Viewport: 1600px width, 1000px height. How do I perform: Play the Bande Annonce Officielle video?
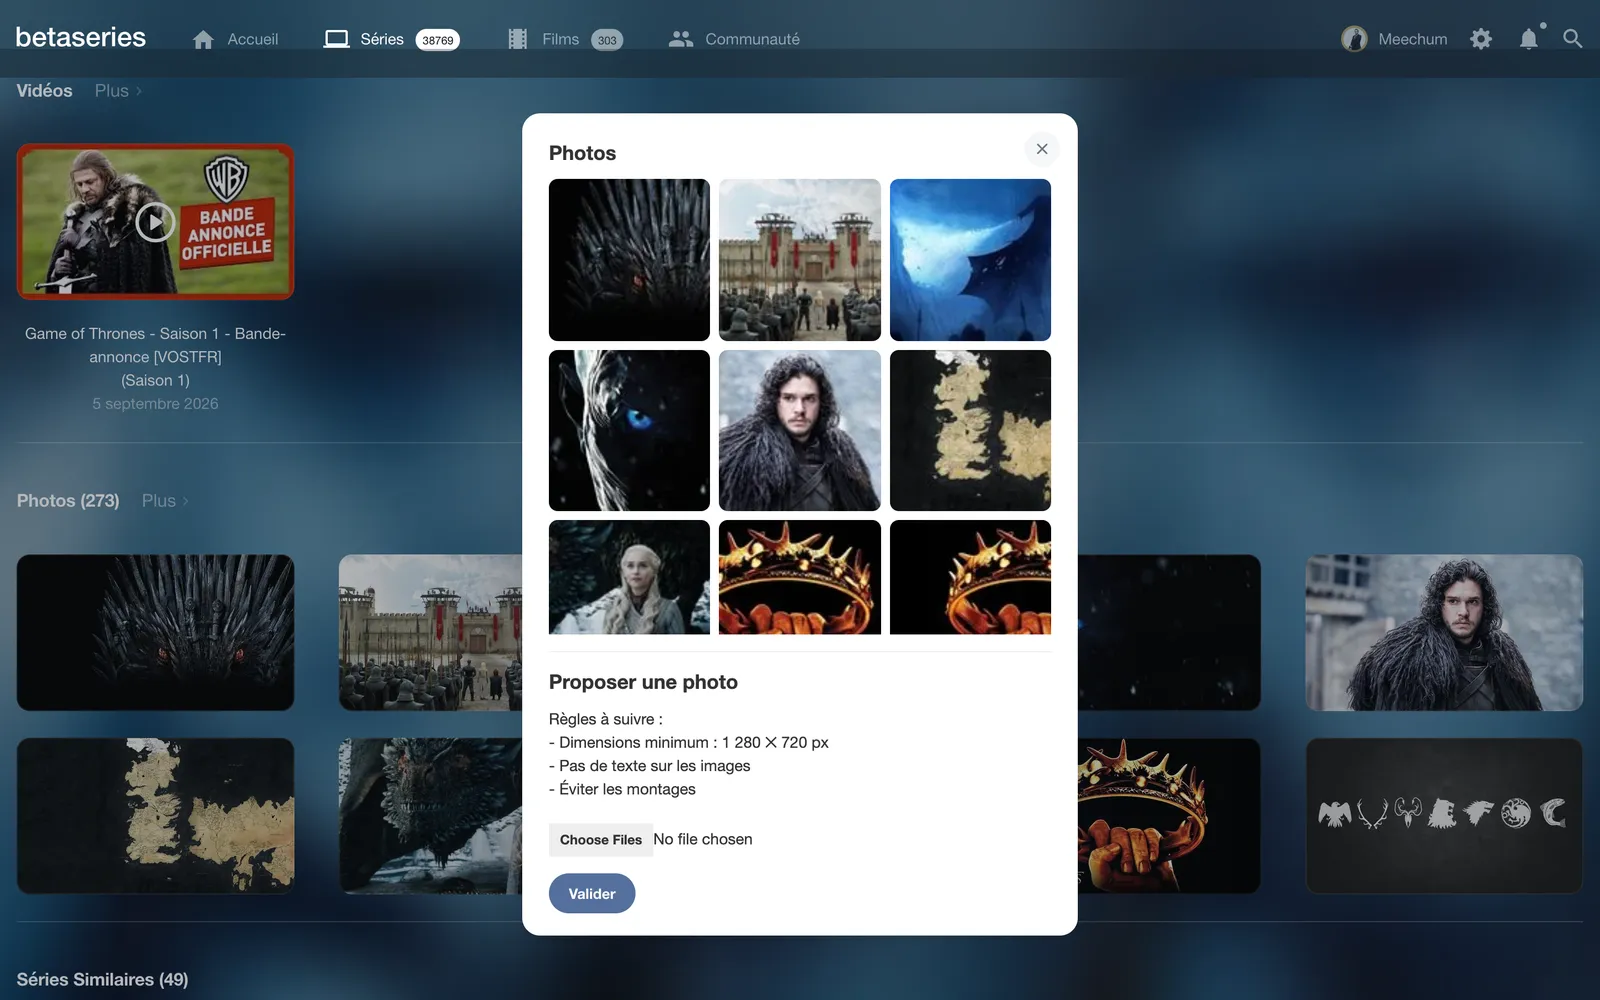[155, 222]
